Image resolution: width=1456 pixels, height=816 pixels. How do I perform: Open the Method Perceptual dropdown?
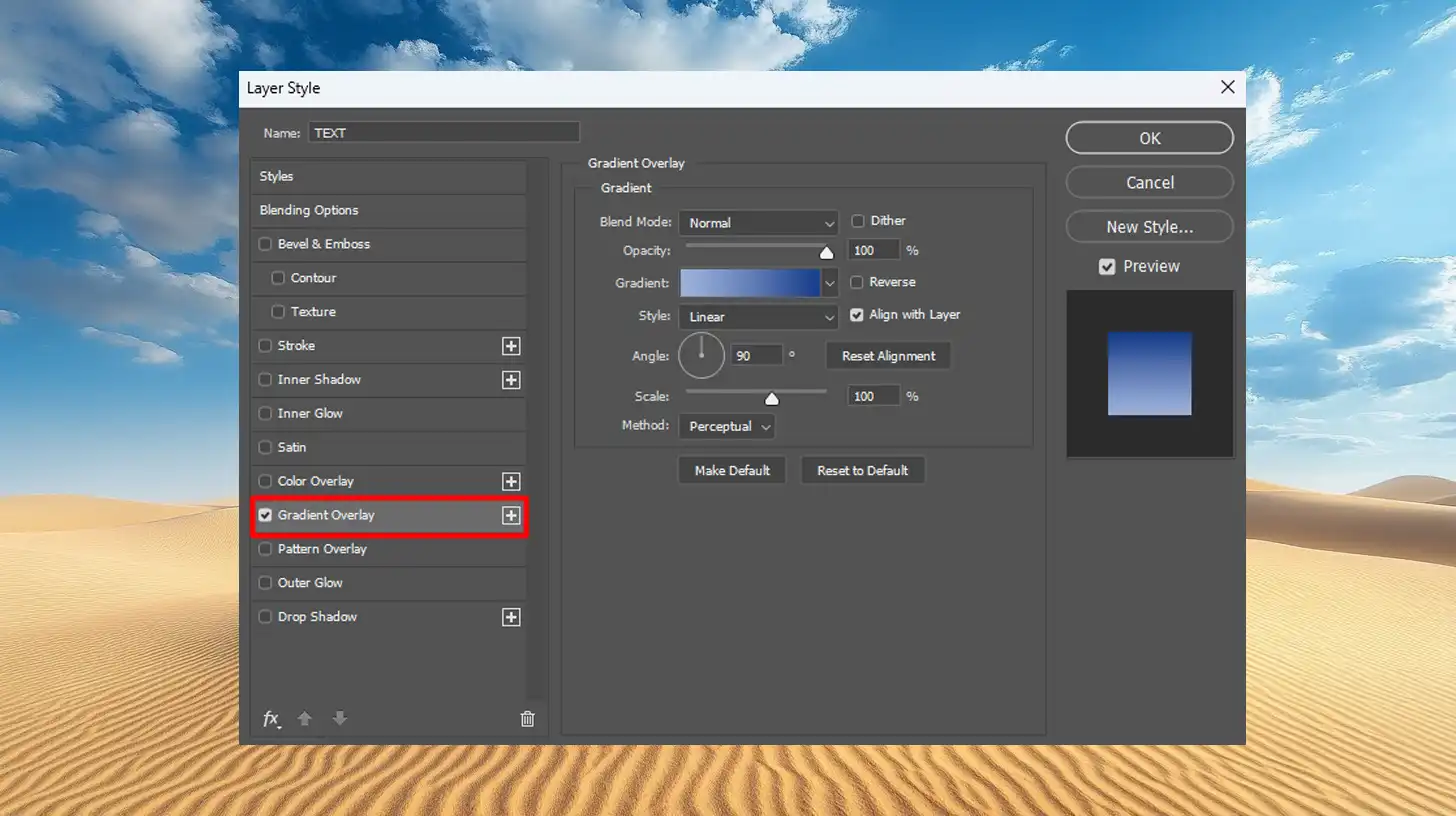727,427
